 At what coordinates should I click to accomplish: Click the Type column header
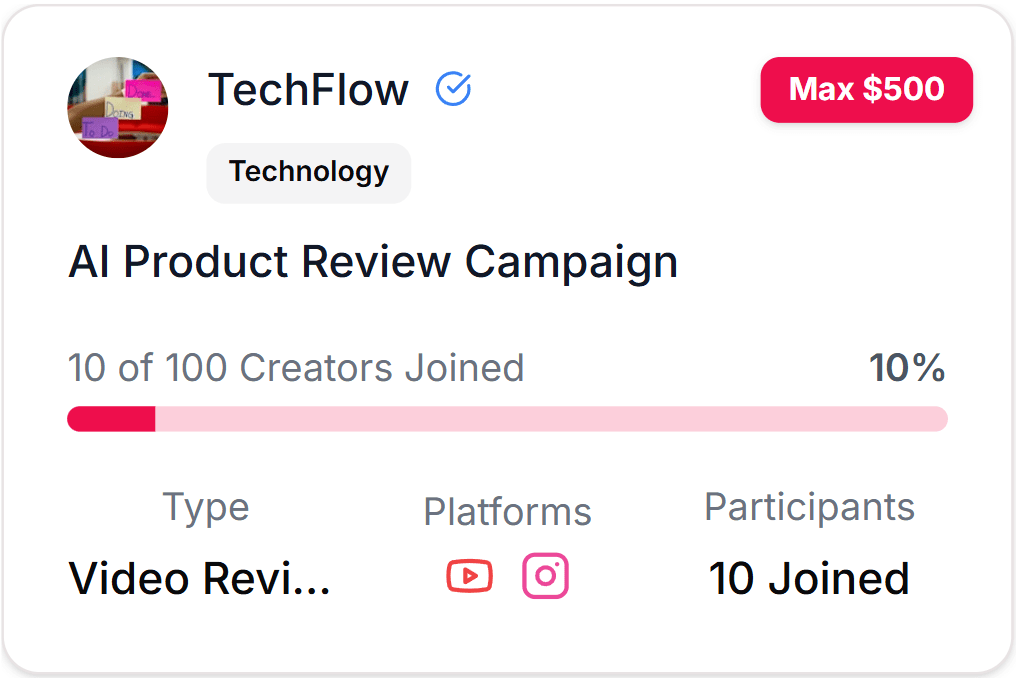(206, 507)
